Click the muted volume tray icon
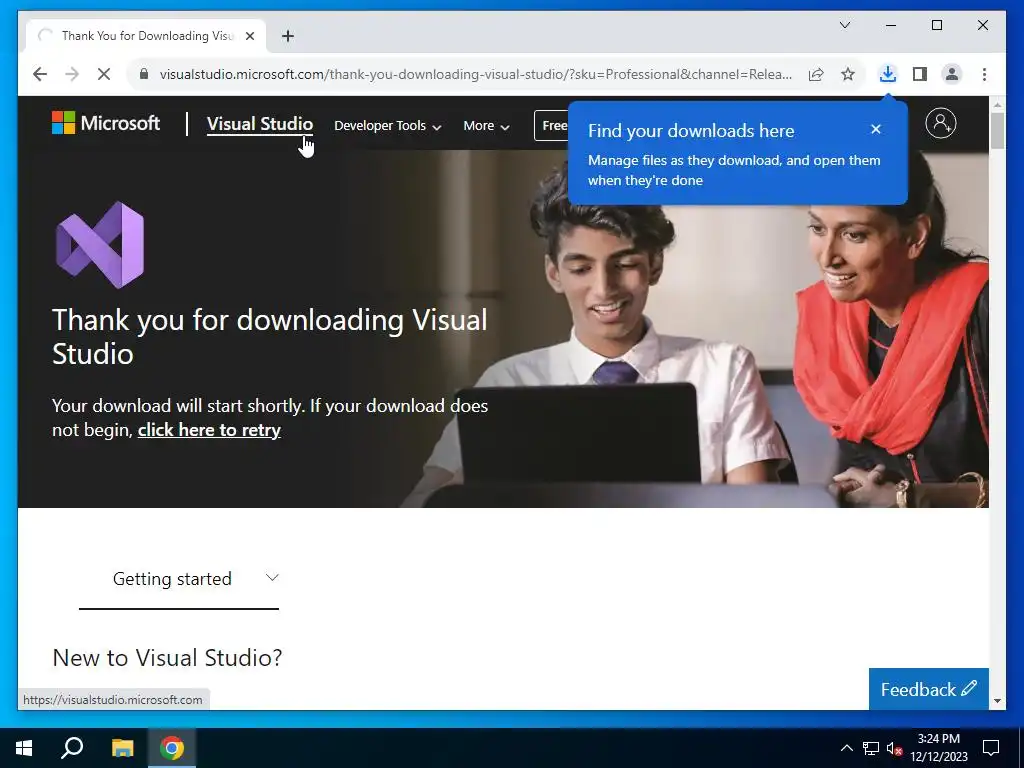This screenshot has width=1024, height=768. point(894,748)
